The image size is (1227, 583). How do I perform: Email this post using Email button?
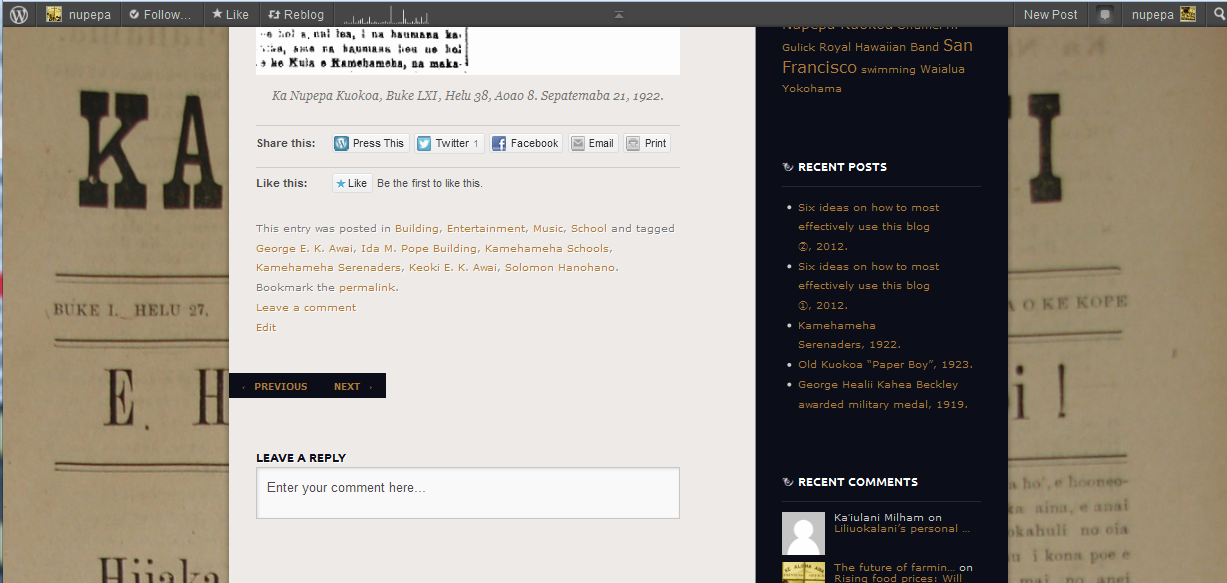tap(592, 143)
